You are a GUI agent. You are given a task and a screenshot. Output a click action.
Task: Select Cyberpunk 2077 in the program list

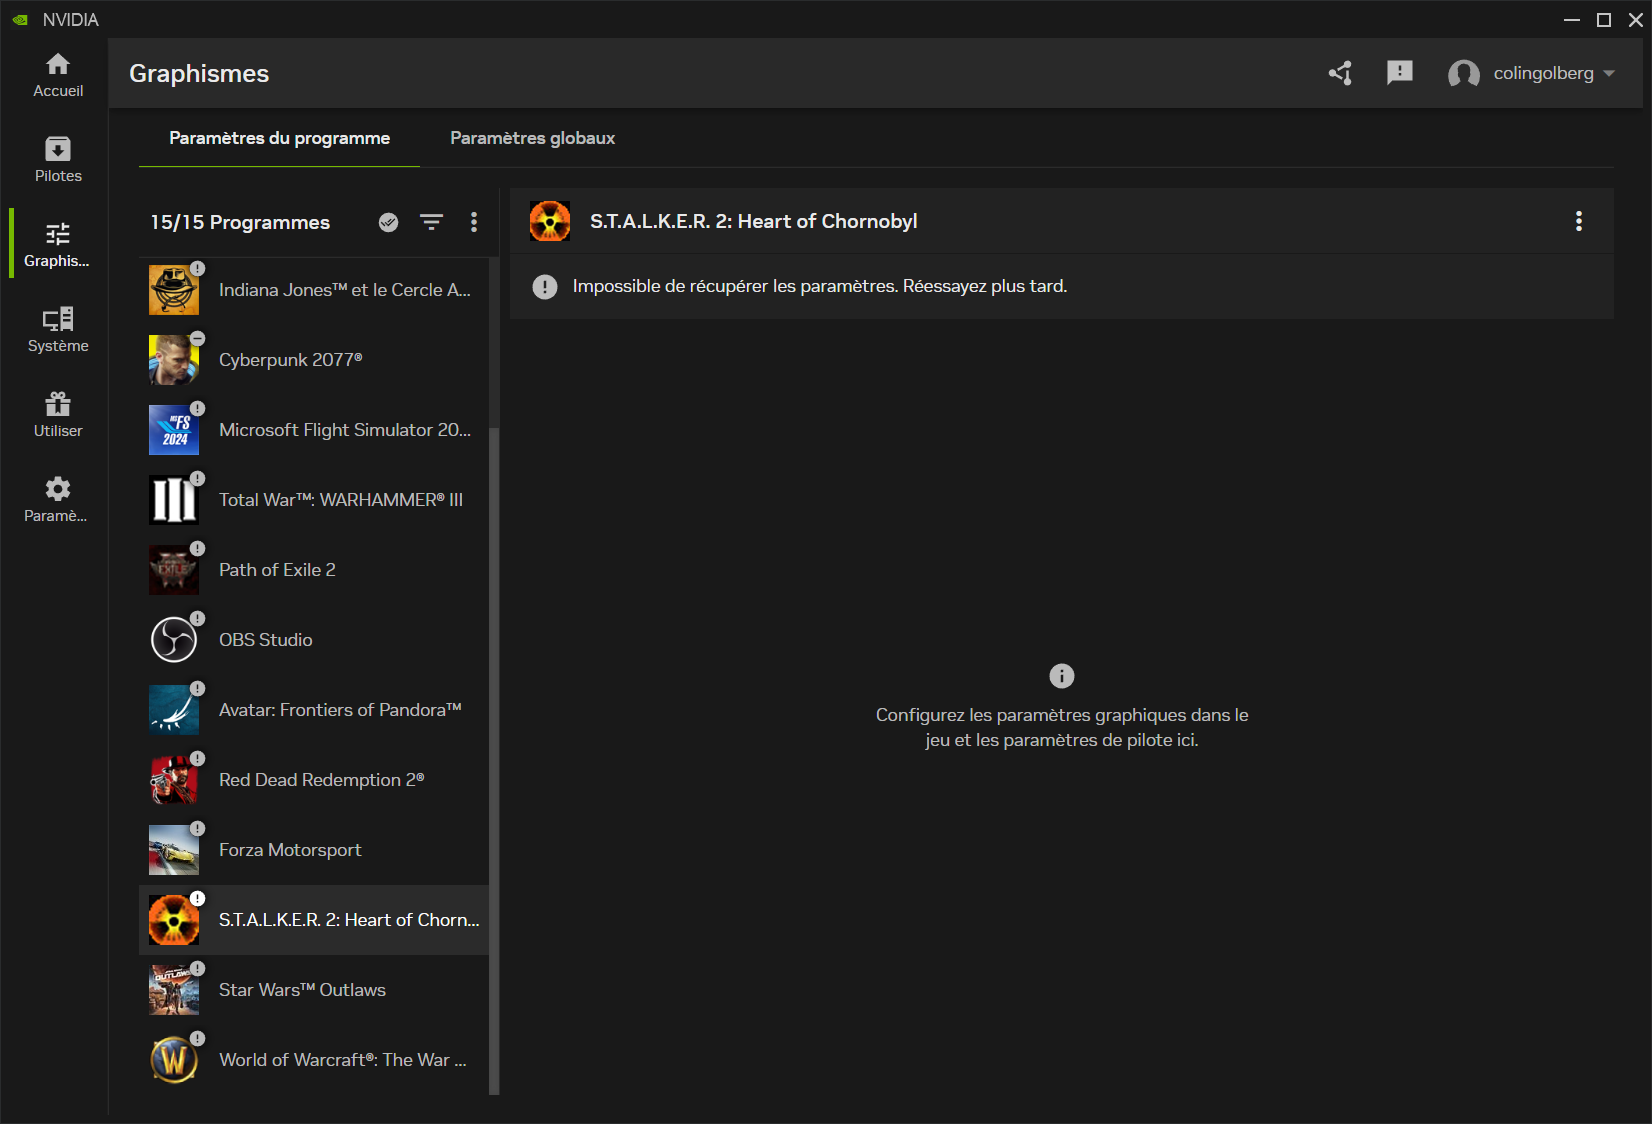314,360
